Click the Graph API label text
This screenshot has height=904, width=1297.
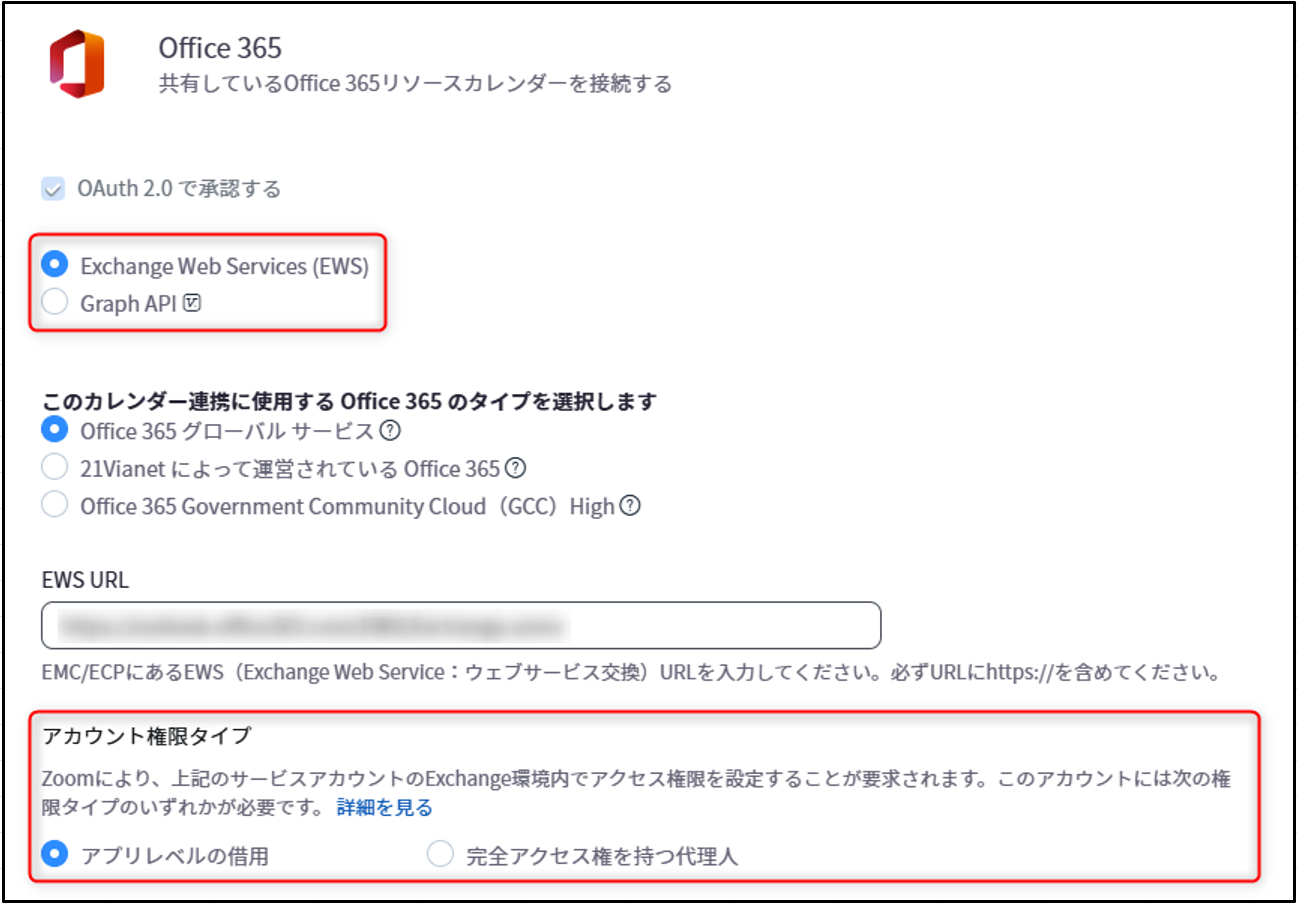point(129,304)
